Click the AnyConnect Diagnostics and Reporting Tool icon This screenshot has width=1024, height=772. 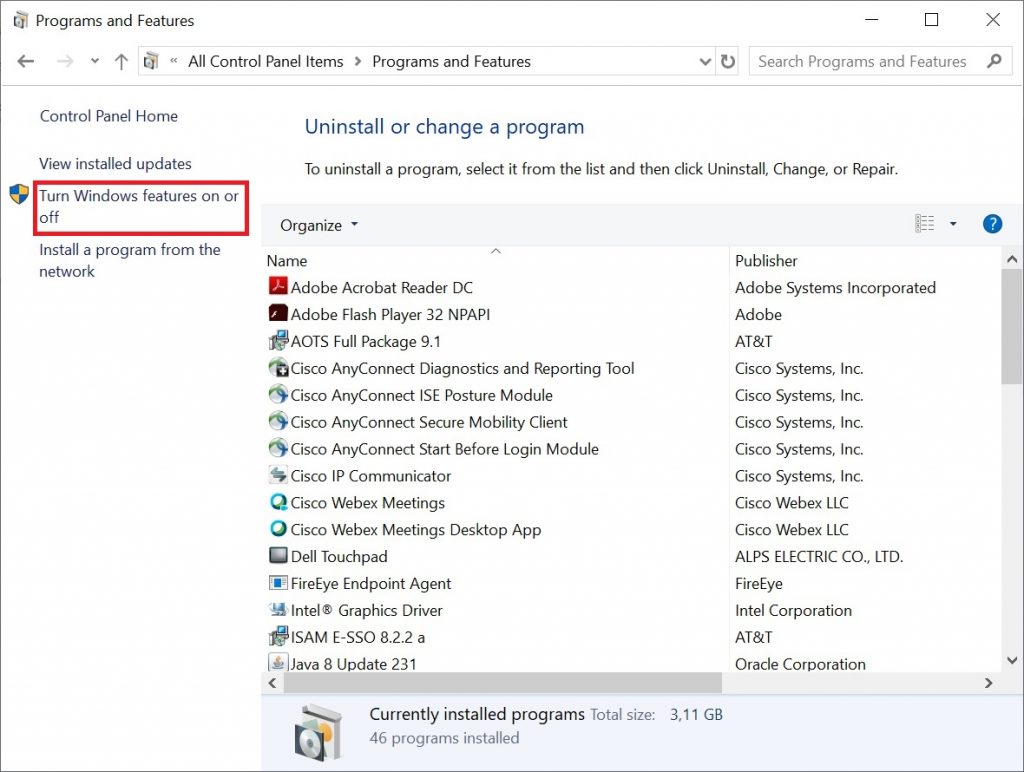click(x=278, y=367)
